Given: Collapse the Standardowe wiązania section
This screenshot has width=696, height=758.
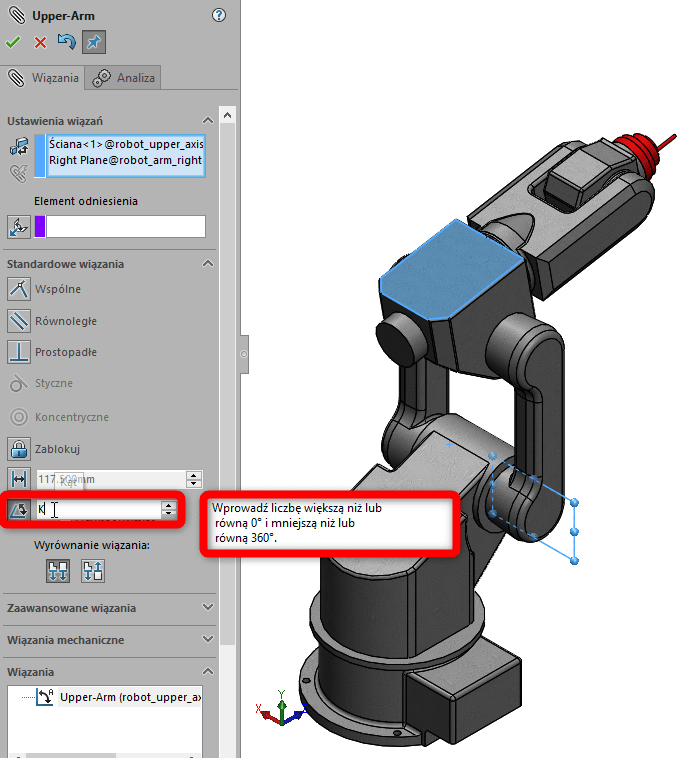Looking at the screenshot, I should [208, 264].
